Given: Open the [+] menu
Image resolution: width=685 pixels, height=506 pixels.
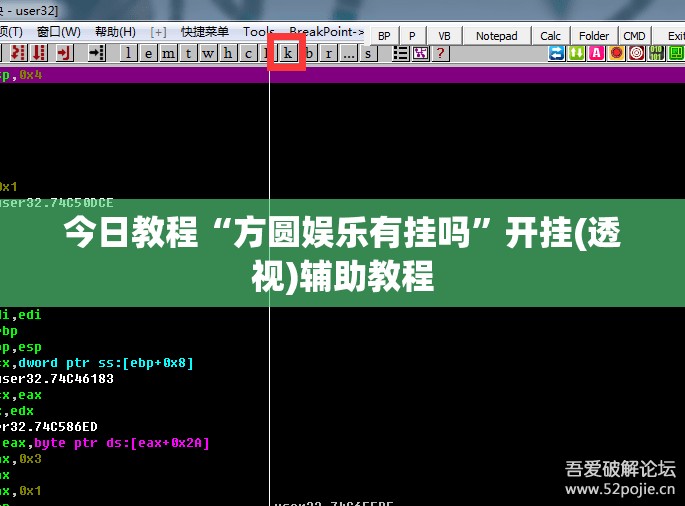Looking at the screenshot, I should [158, 32].
